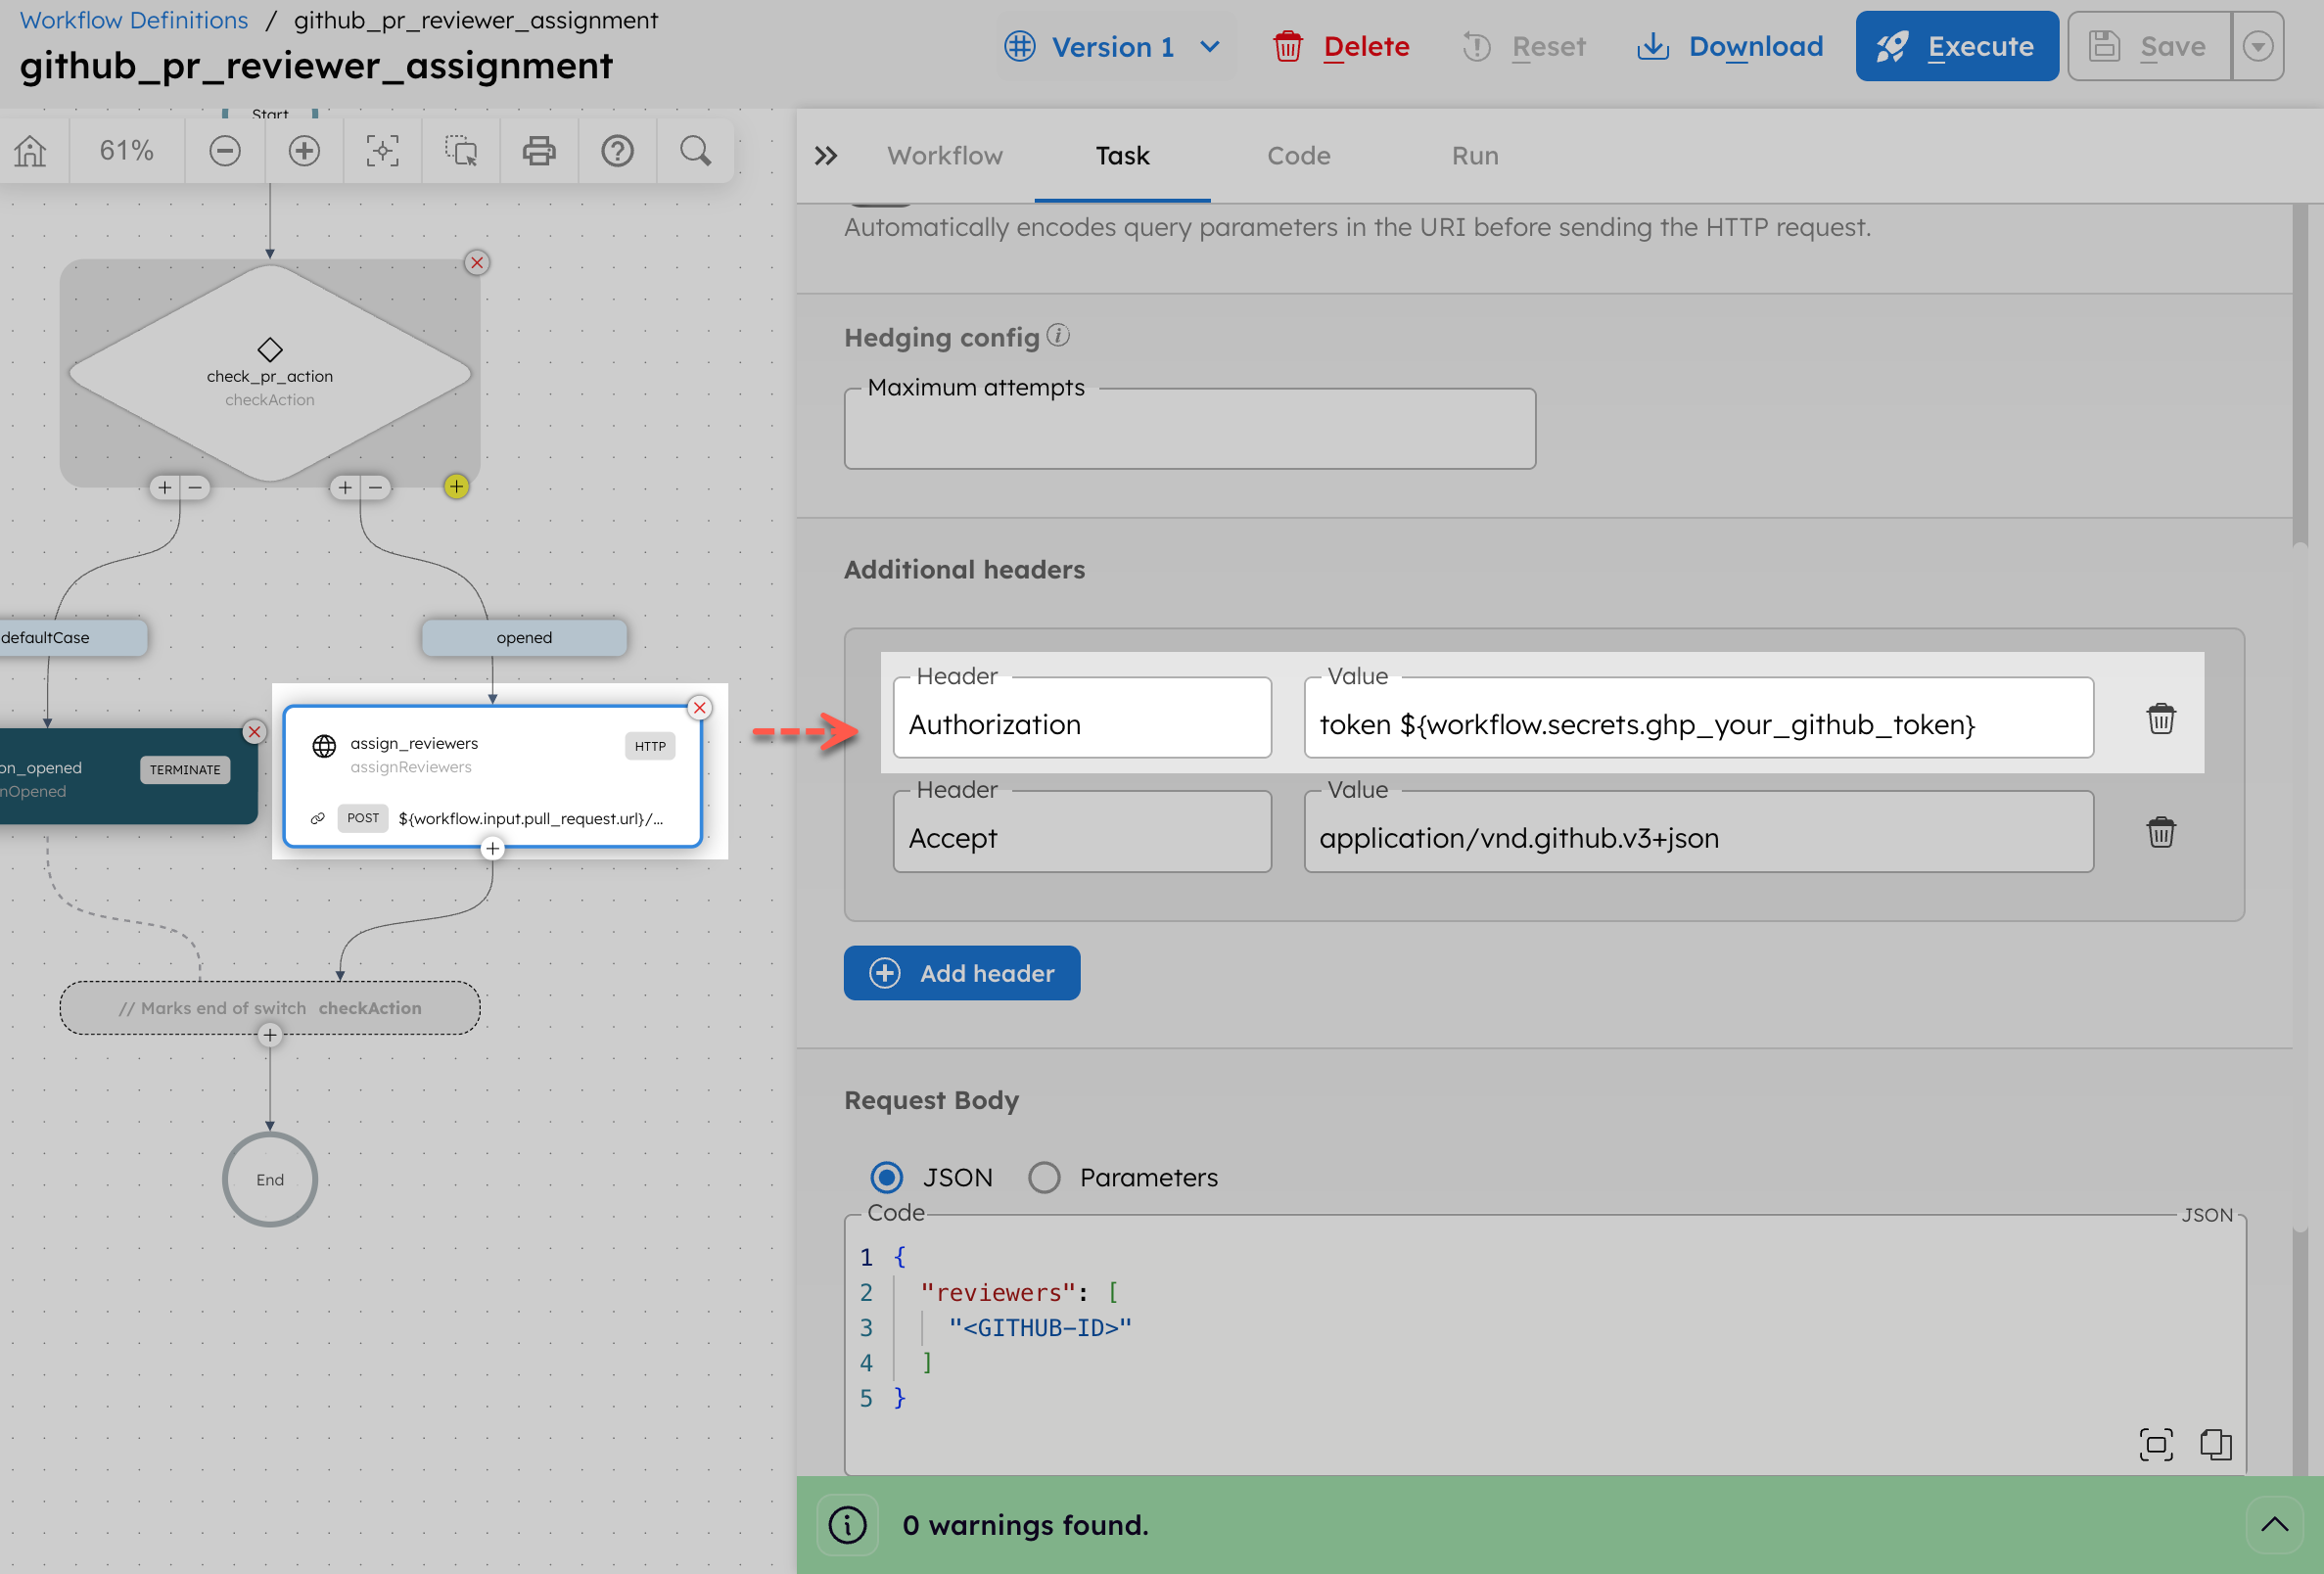Click the info icon in warnings bar
2324x1574 pixels.
click(x=848, y=1525)
